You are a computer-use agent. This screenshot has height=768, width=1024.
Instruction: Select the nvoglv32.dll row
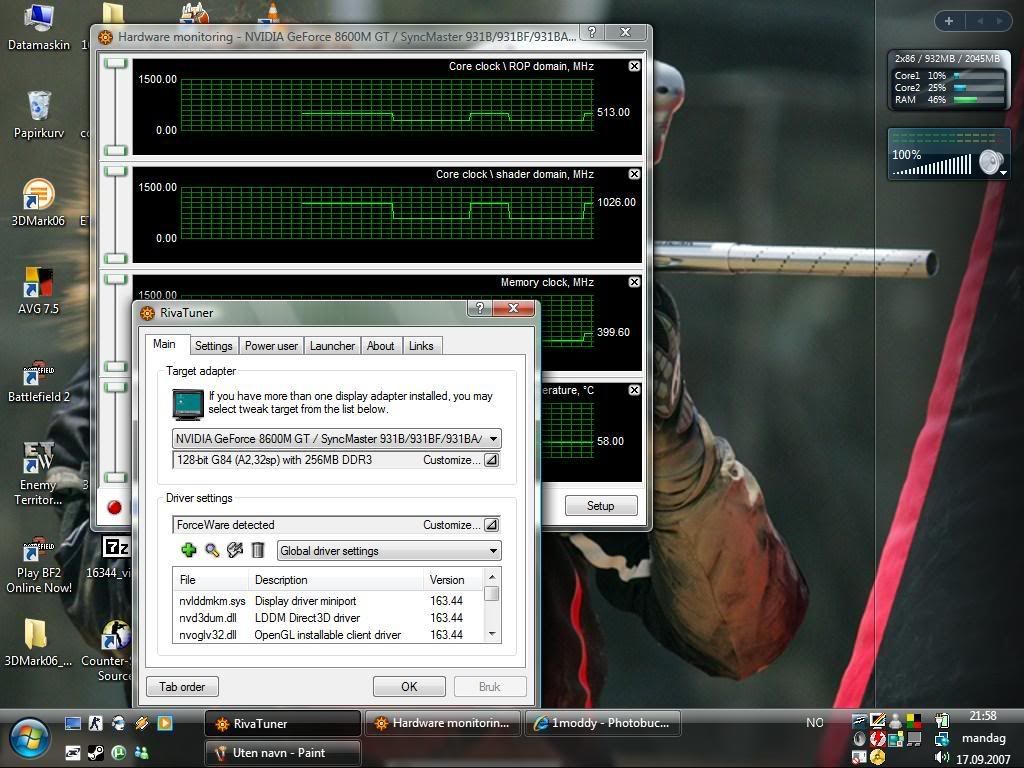click(x=330, y=635)
